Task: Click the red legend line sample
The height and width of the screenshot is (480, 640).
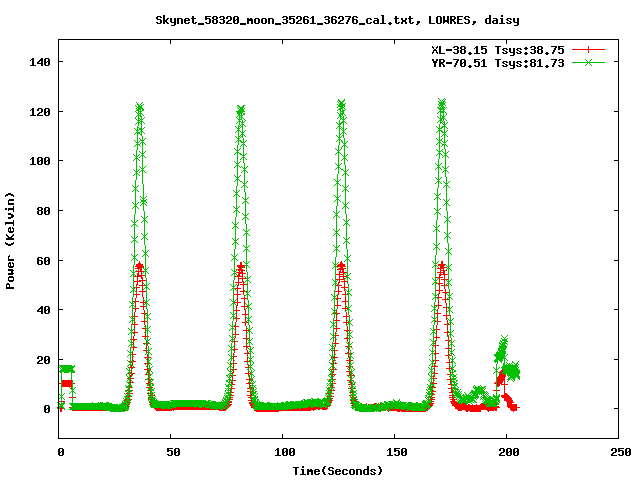Action: [588, 50]
